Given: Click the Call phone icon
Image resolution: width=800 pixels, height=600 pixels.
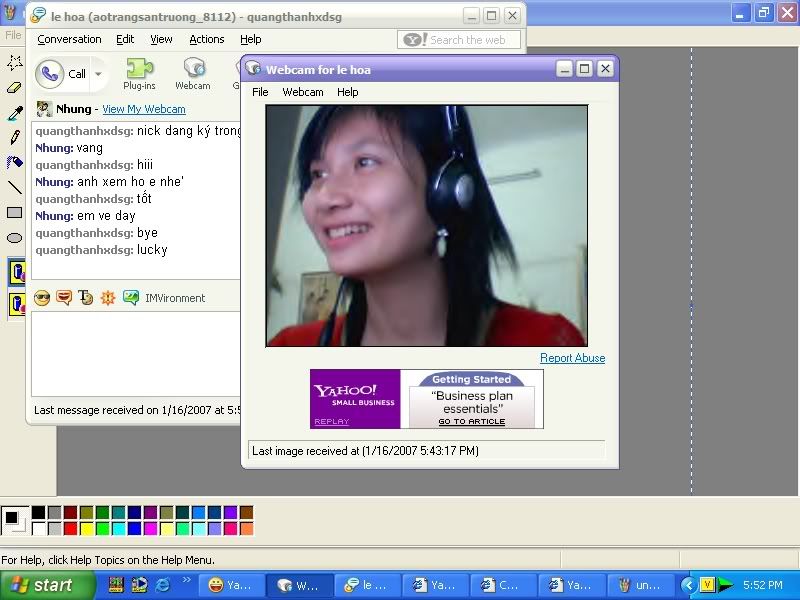Looking at the screenshot, I should [x=50, y=74].
